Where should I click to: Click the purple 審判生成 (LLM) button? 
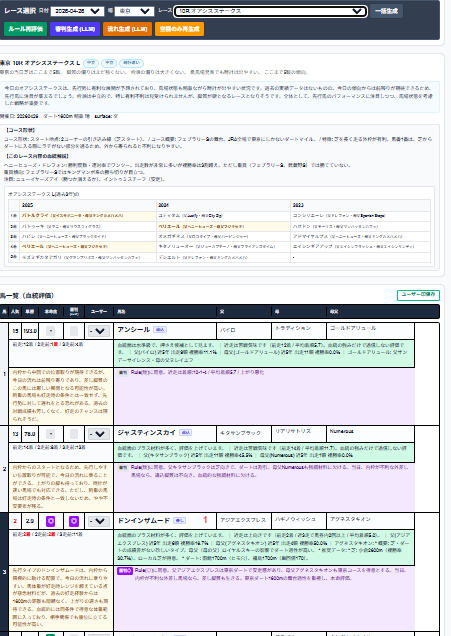[75, 29]
